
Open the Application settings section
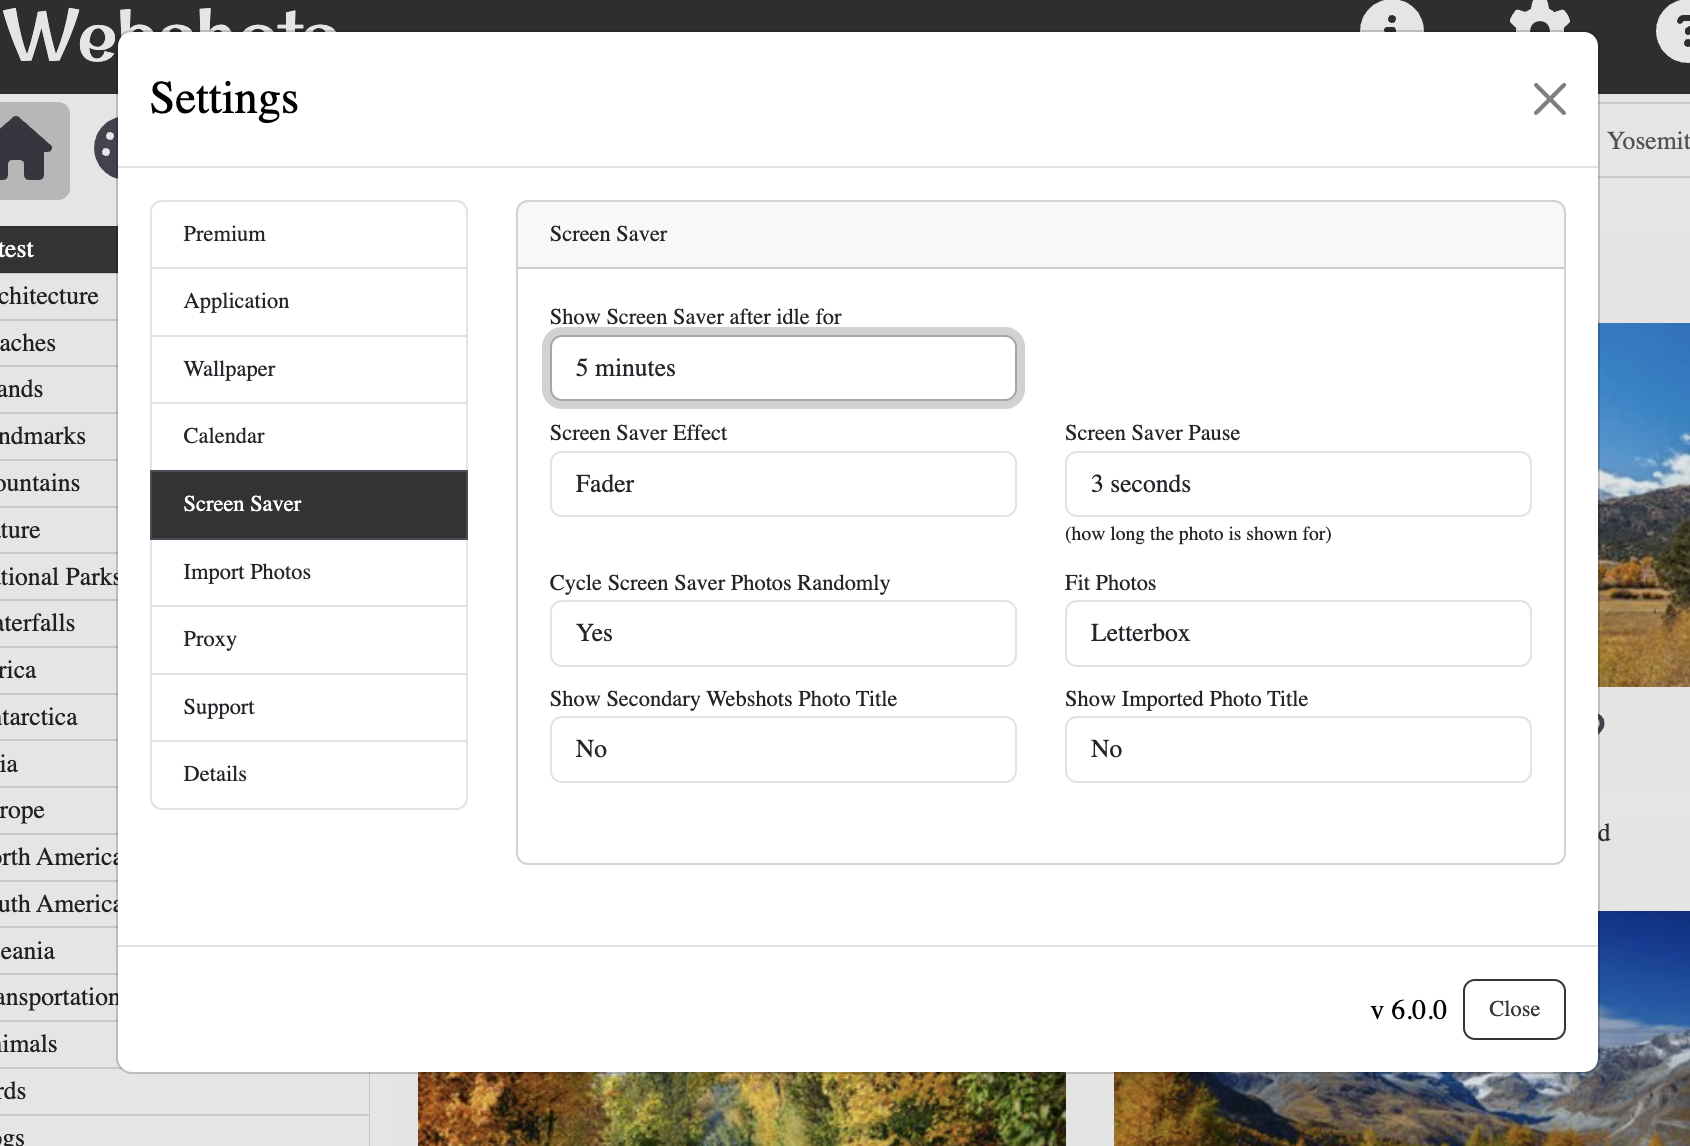click(309, 301)
